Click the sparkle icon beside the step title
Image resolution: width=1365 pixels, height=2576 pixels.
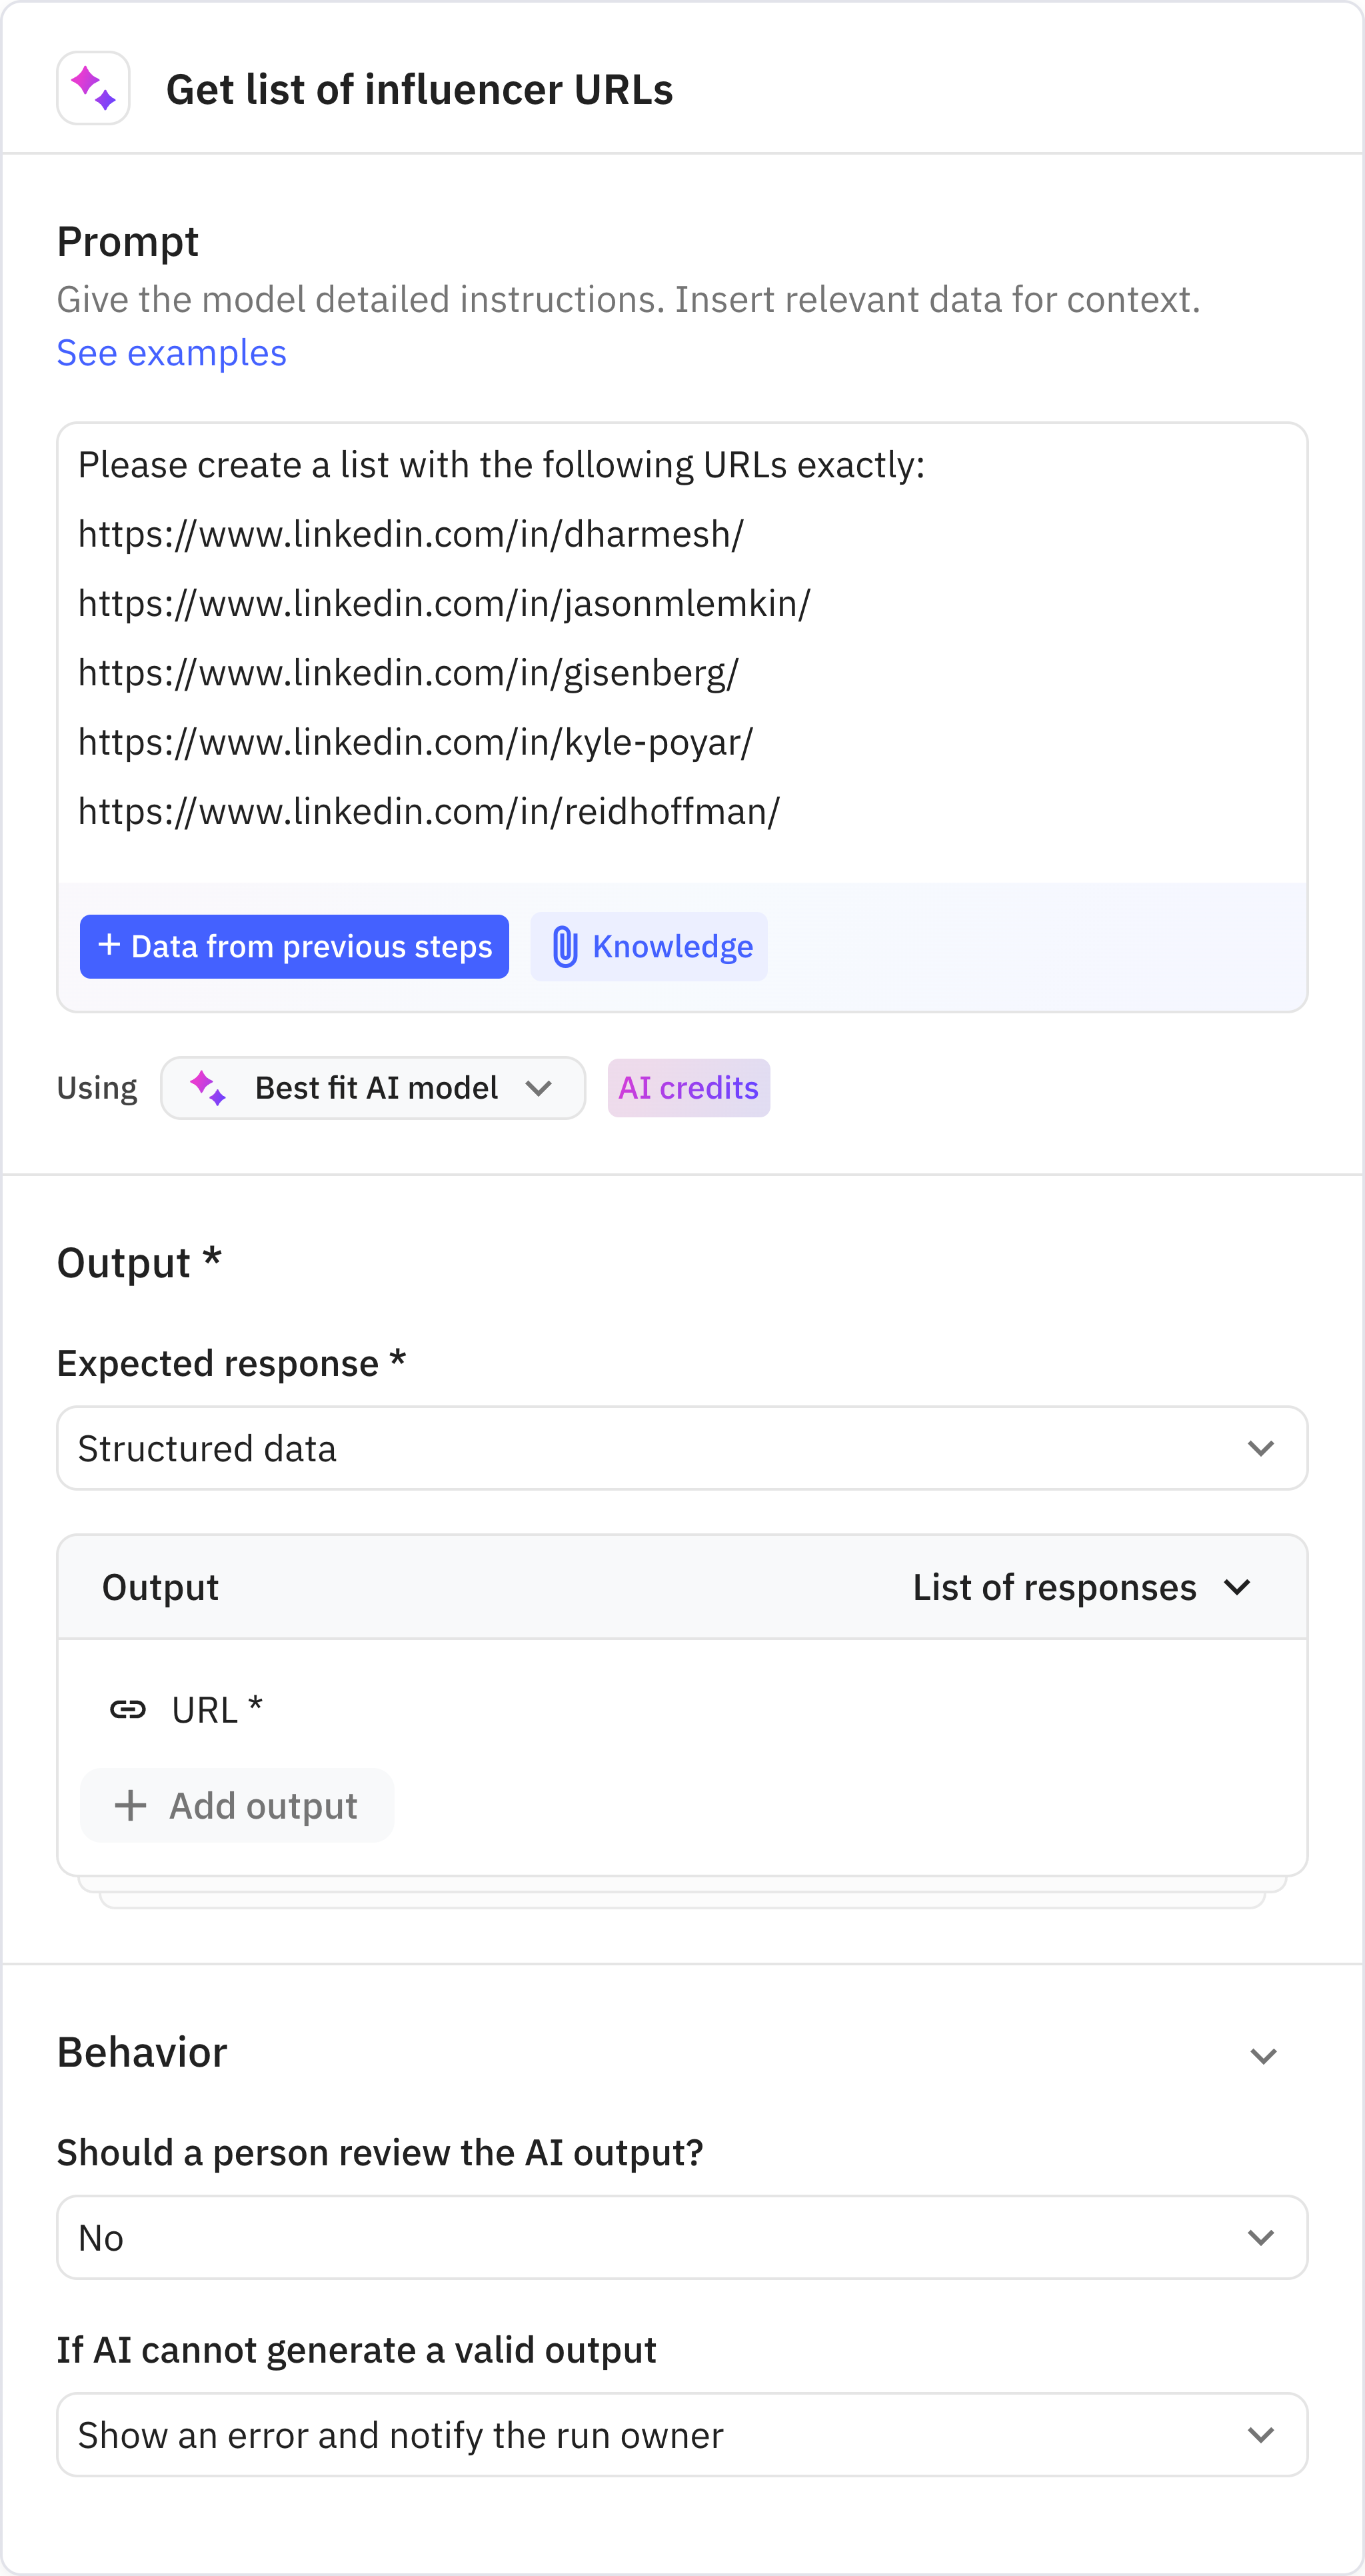tap(93, 88)
